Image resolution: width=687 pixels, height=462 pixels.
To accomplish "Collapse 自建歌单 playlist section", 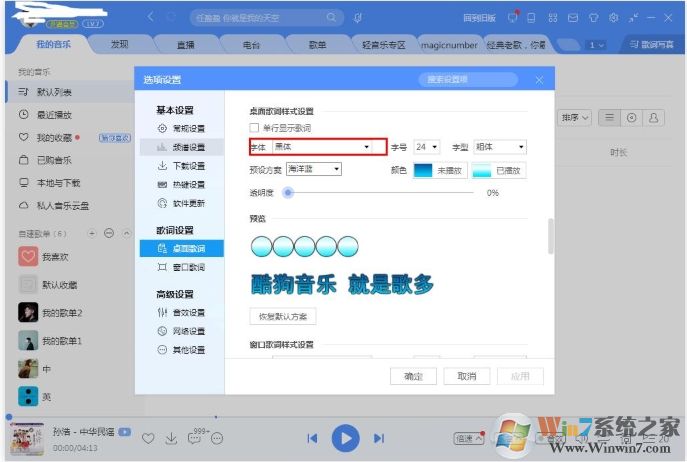I will pyautogui.click(x=127, y=233).
